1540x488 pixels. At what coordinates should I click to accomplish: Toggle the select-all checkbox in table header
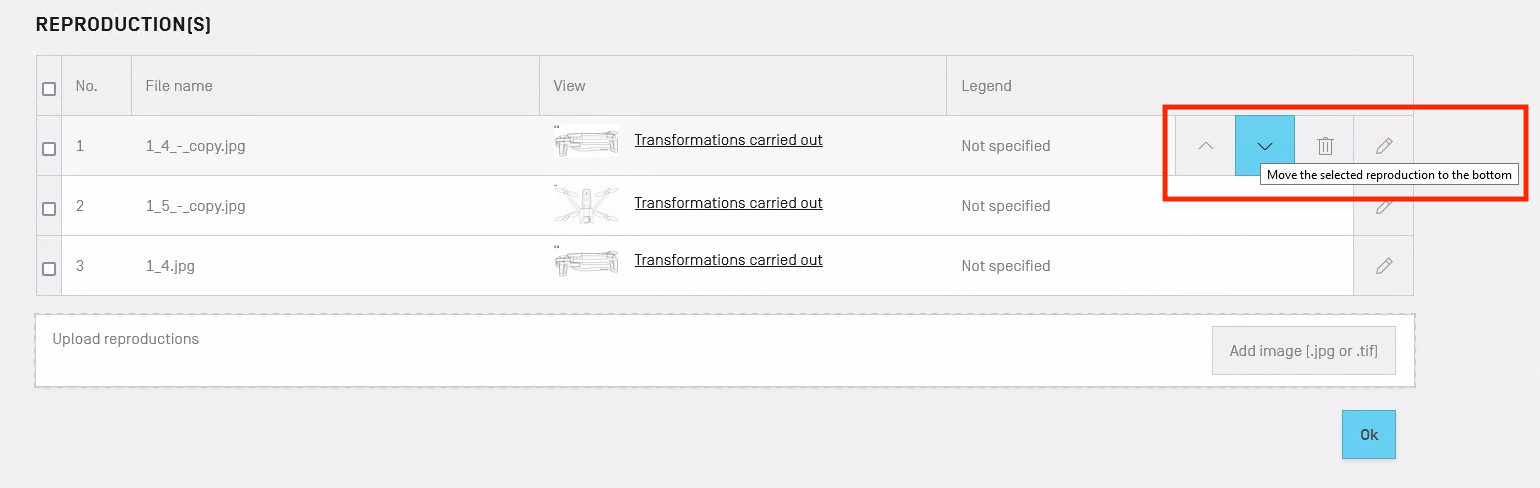49,89
